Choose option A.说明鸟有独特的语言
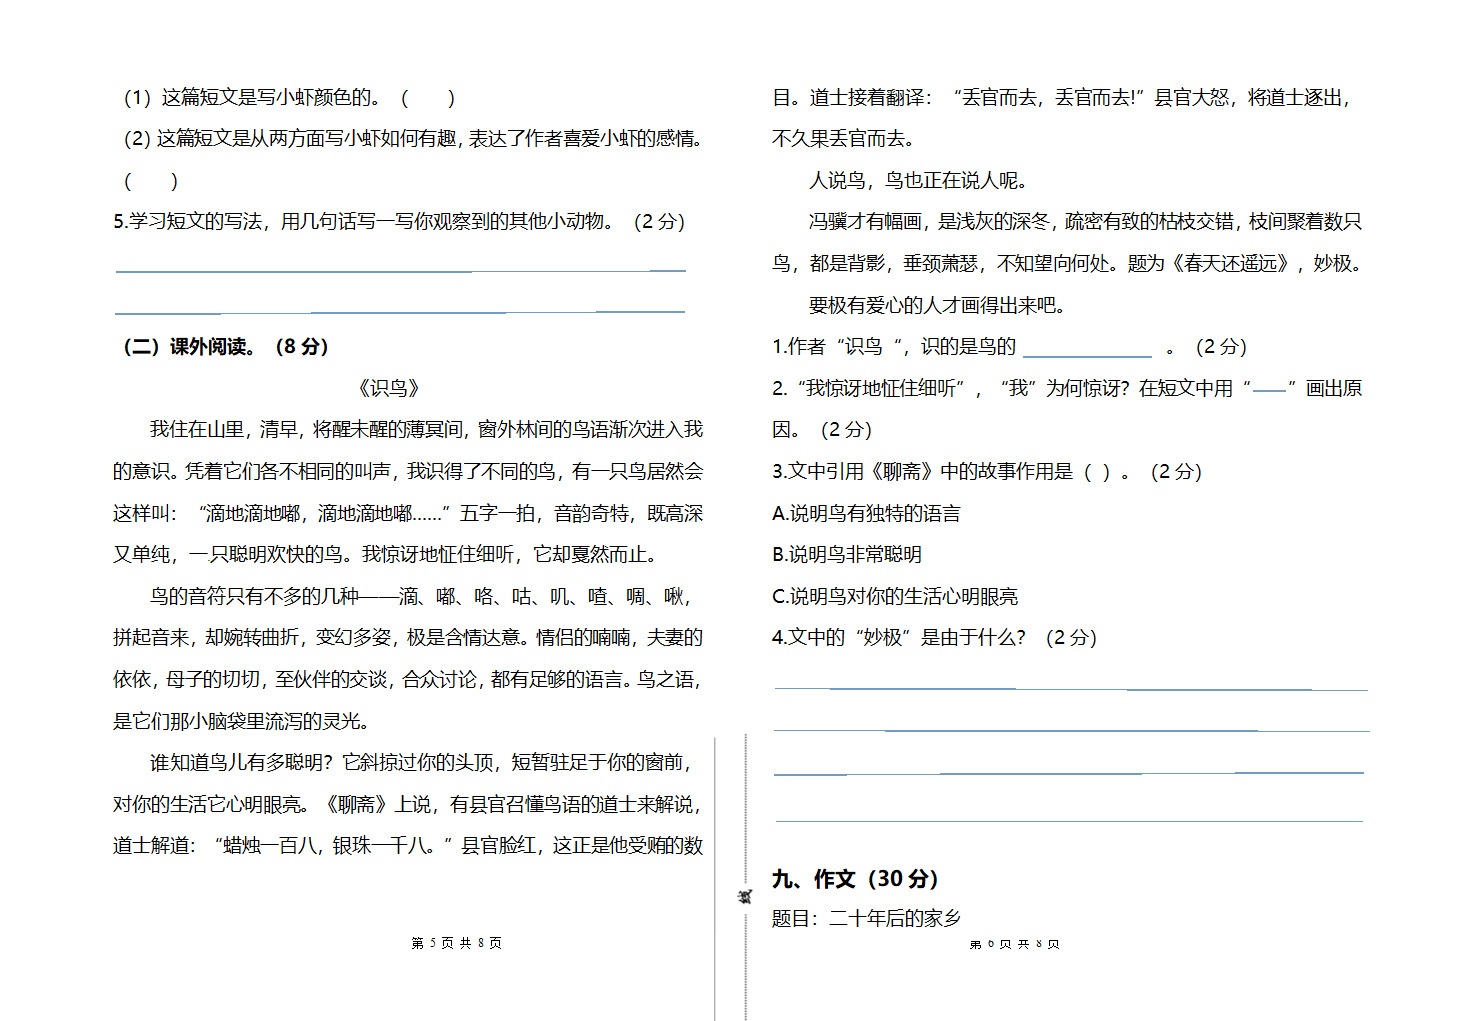The image size is (1474, 1021). (866, 514)
